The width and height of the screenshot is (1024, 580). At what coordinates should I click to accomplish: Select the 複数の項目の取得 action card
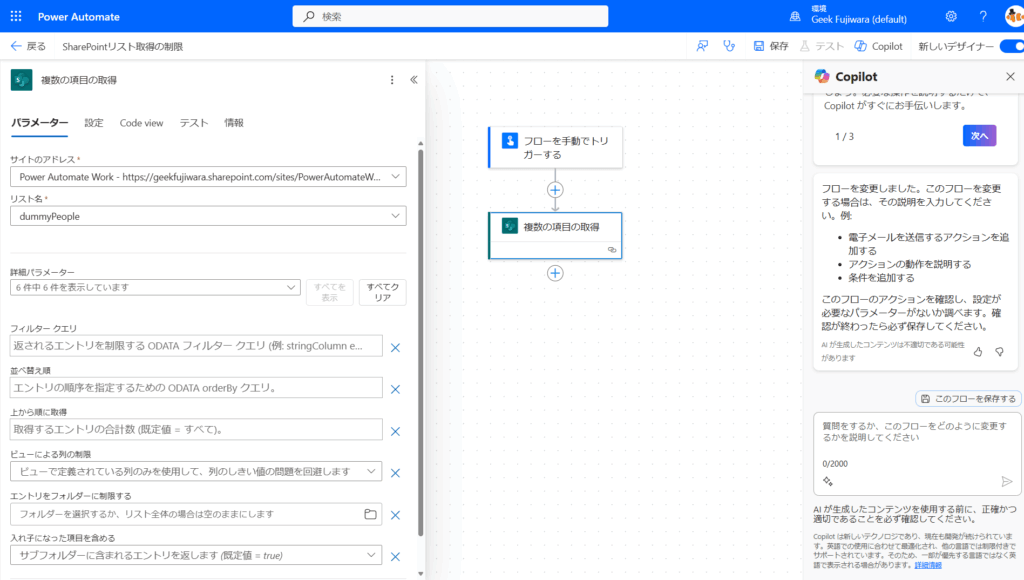[556, 235]
